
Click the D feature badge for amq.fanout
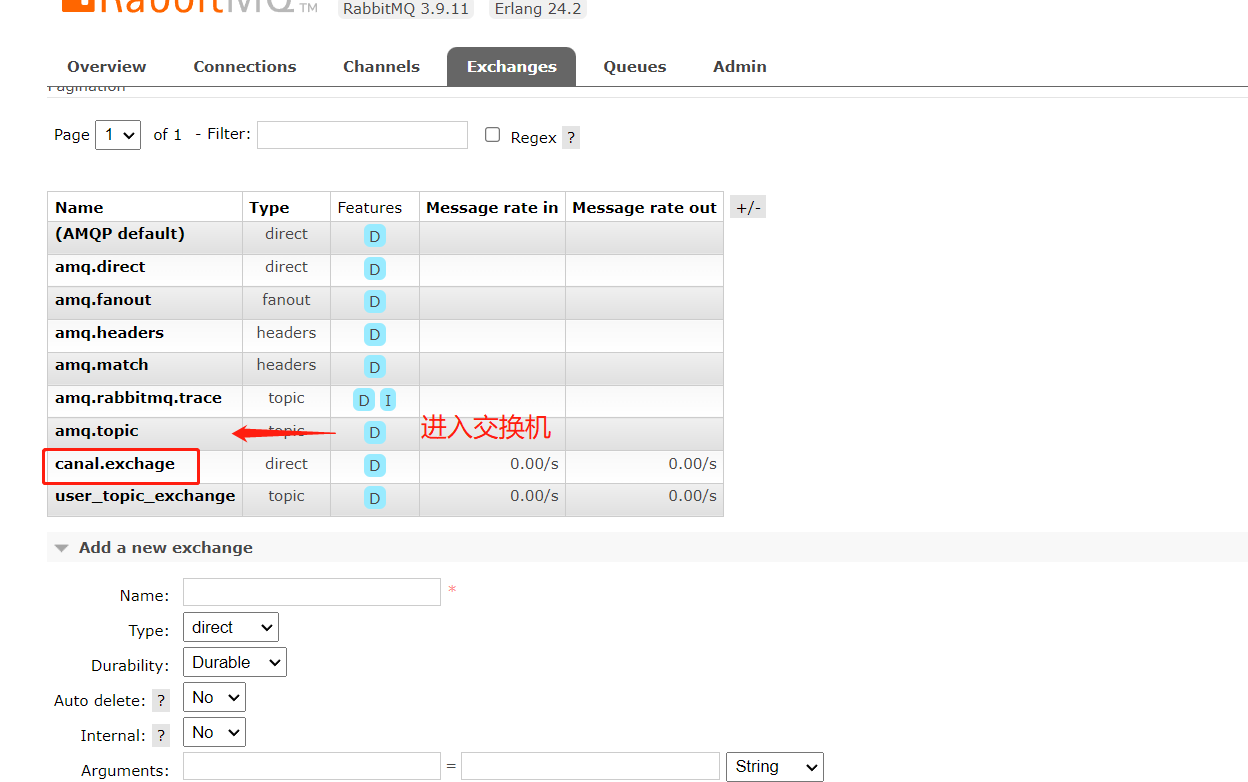(374, 302)
